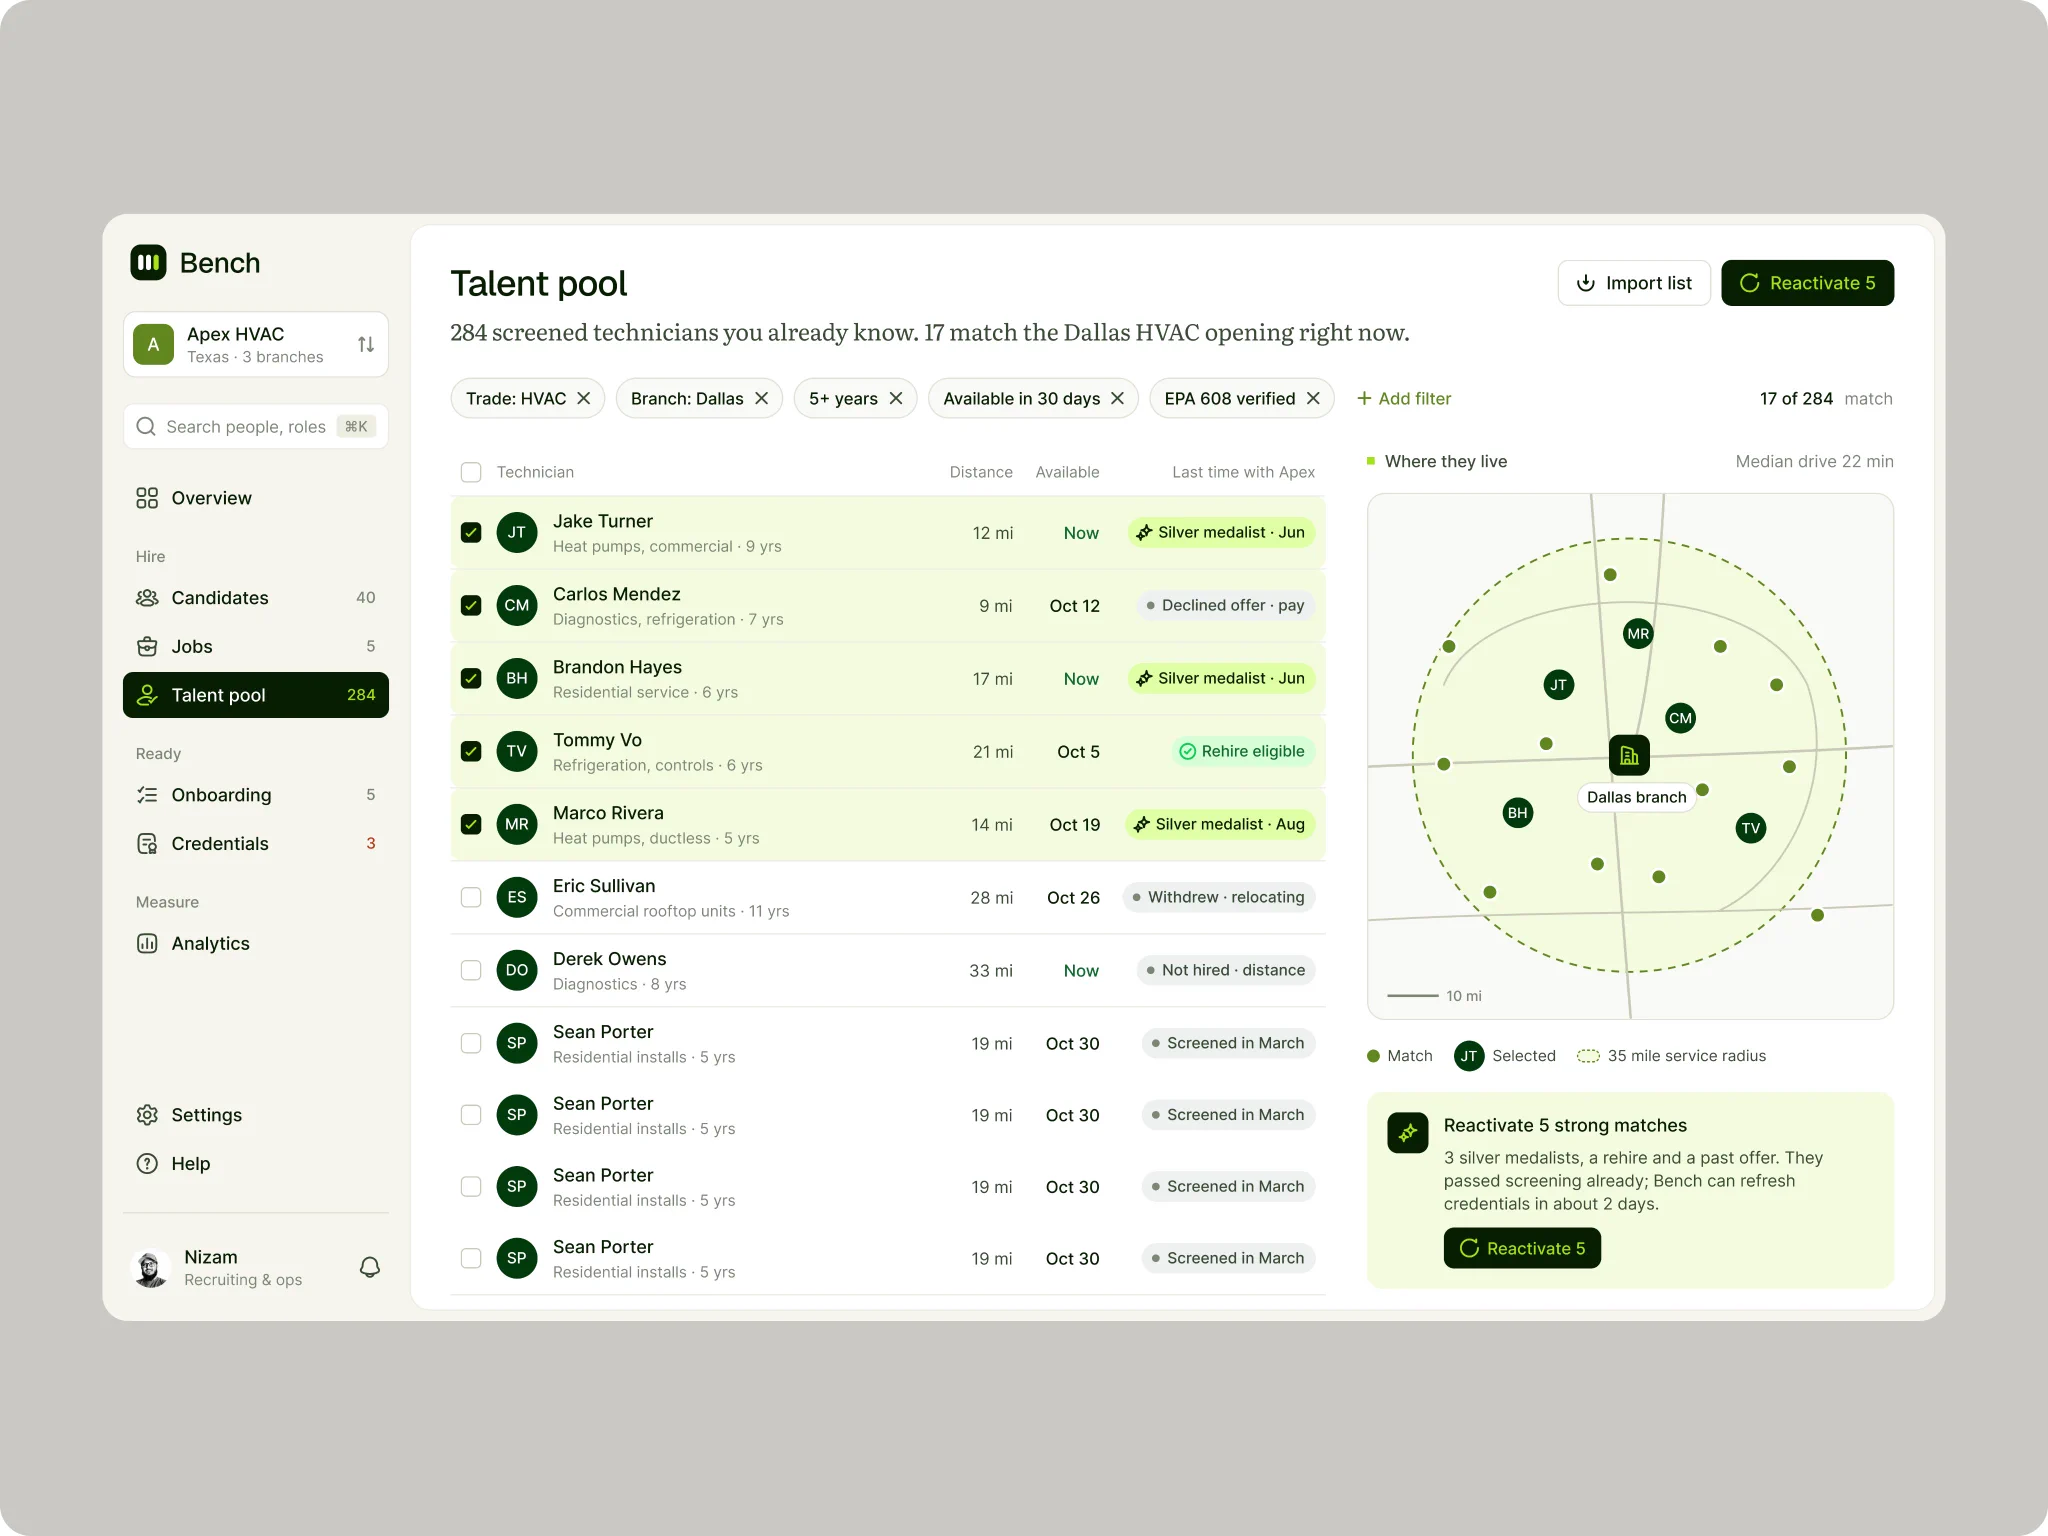Screen dimensions: 2048x1536
Task: Click the Rehire eligible tag
Action: [1242, 752]
